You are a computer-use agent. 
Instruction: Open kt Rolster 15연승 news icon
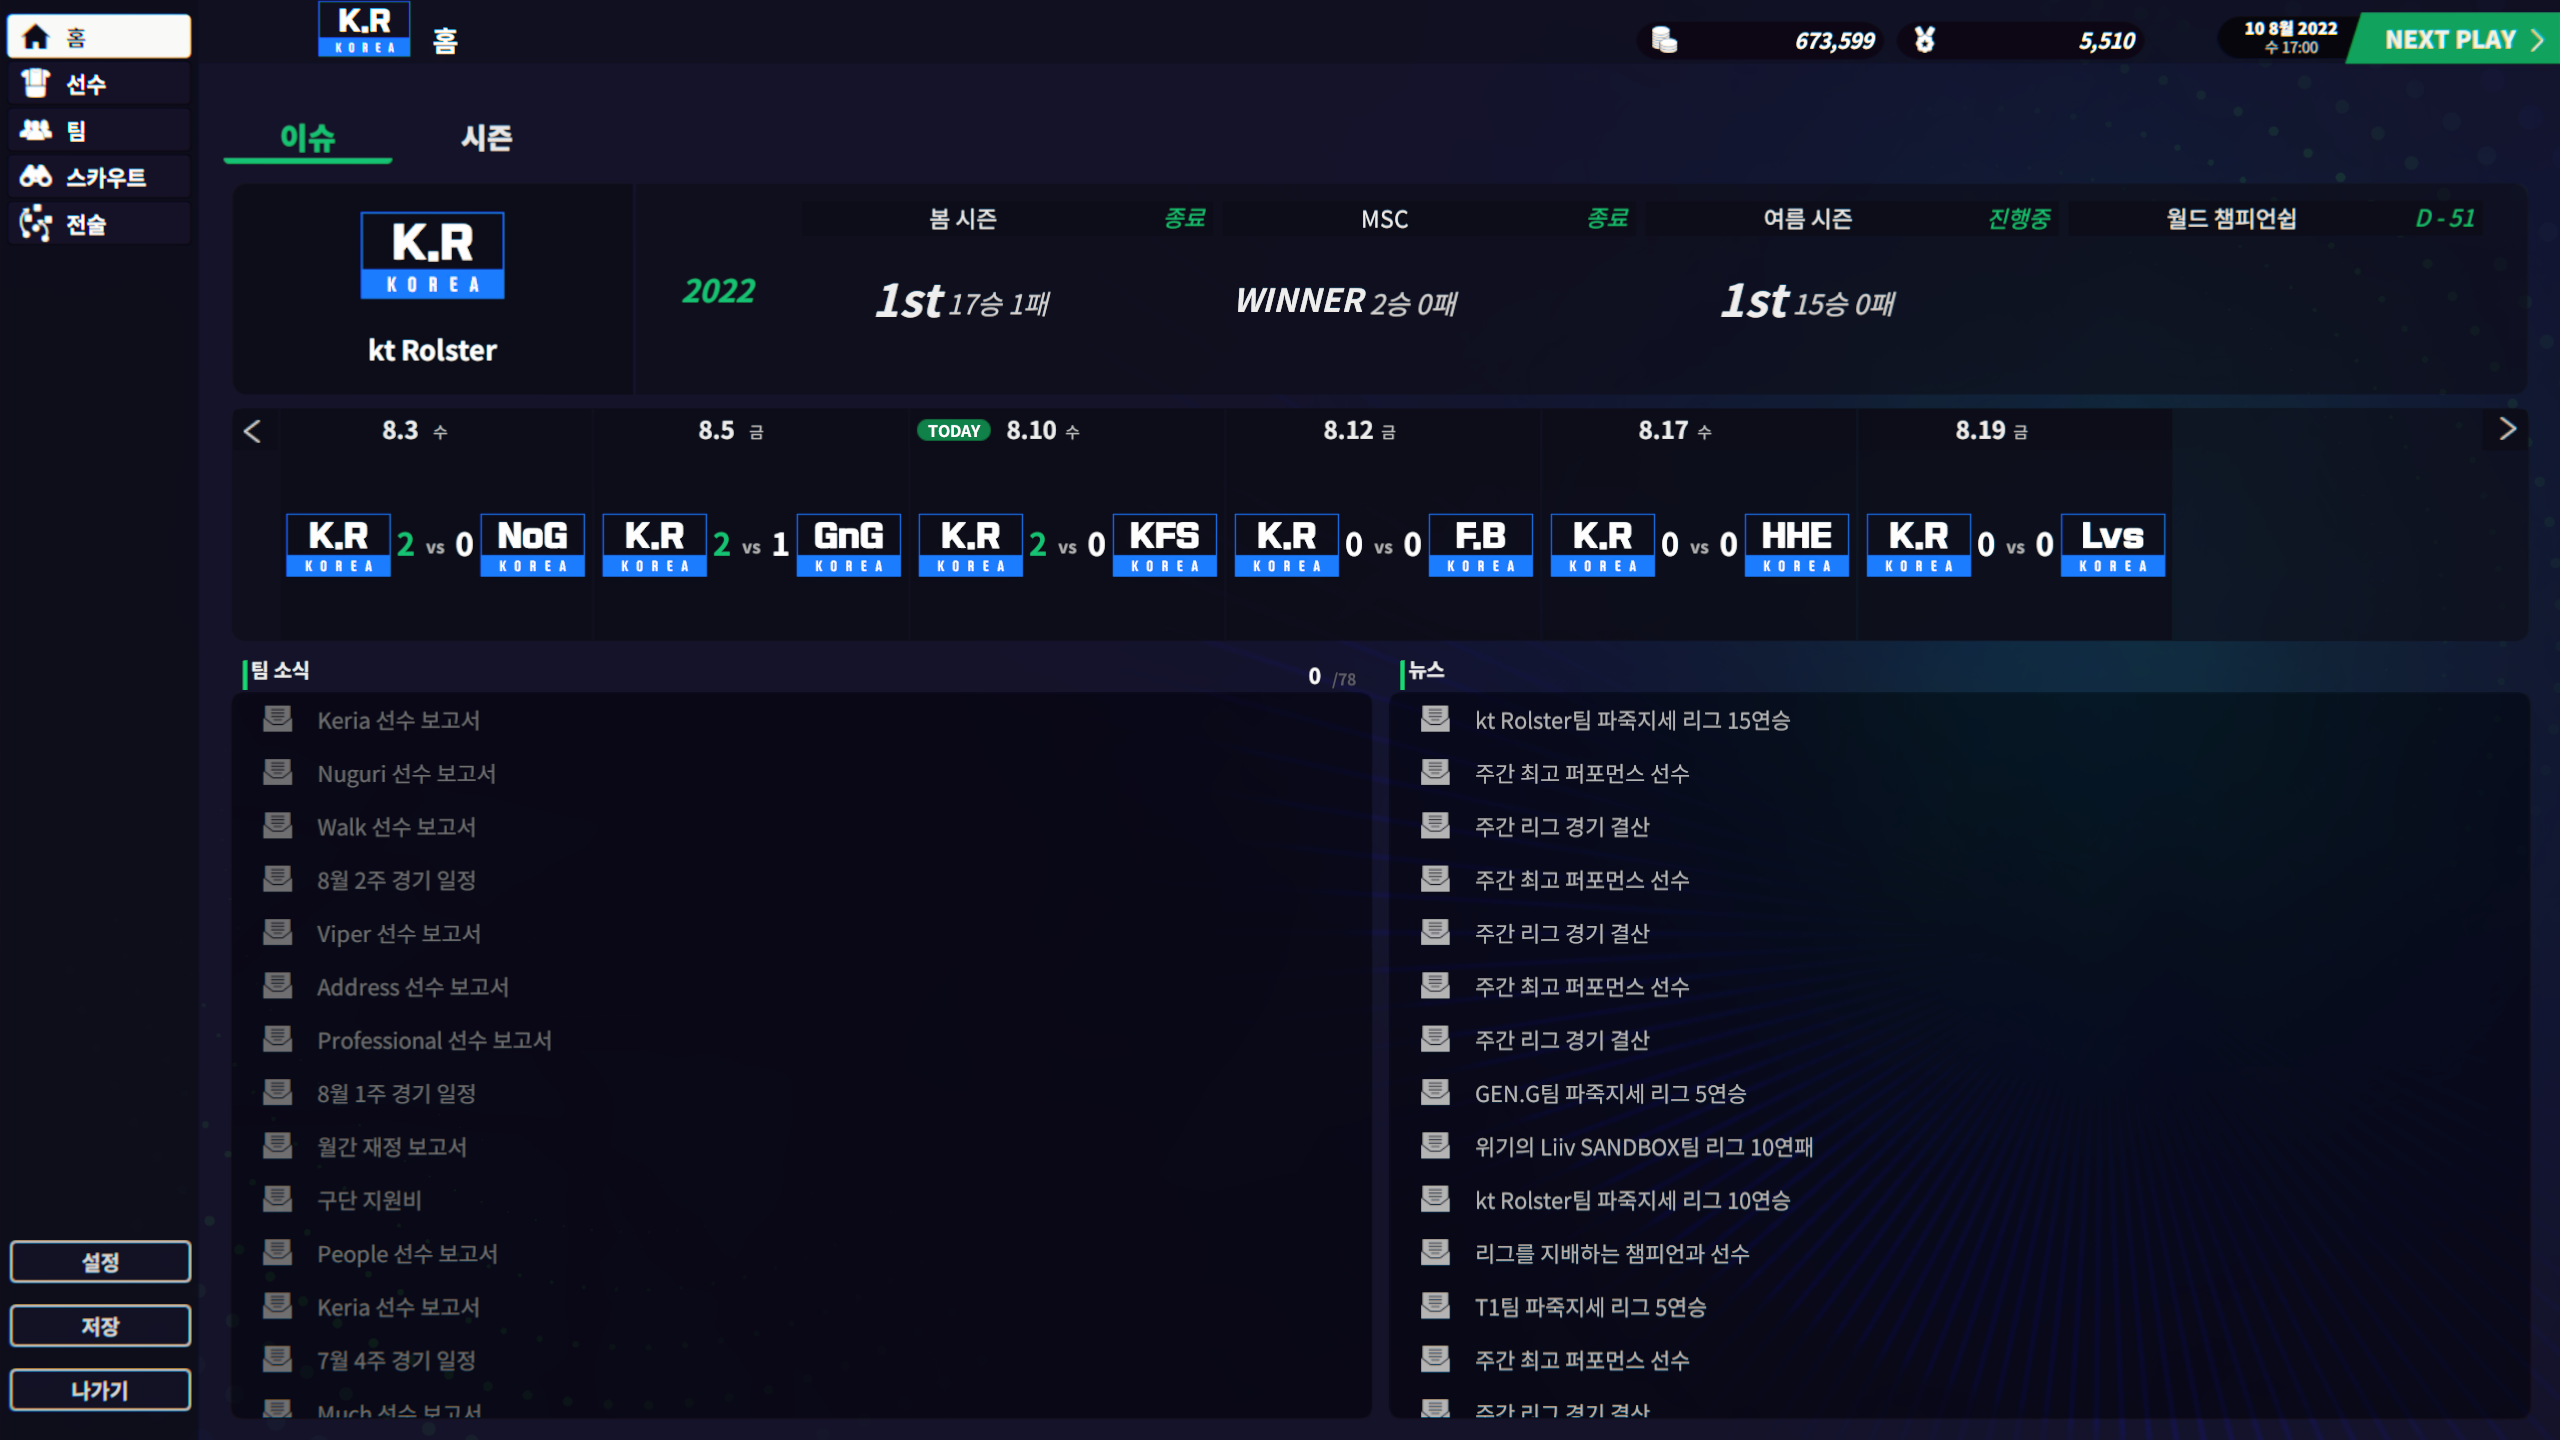pos(1436,719)
